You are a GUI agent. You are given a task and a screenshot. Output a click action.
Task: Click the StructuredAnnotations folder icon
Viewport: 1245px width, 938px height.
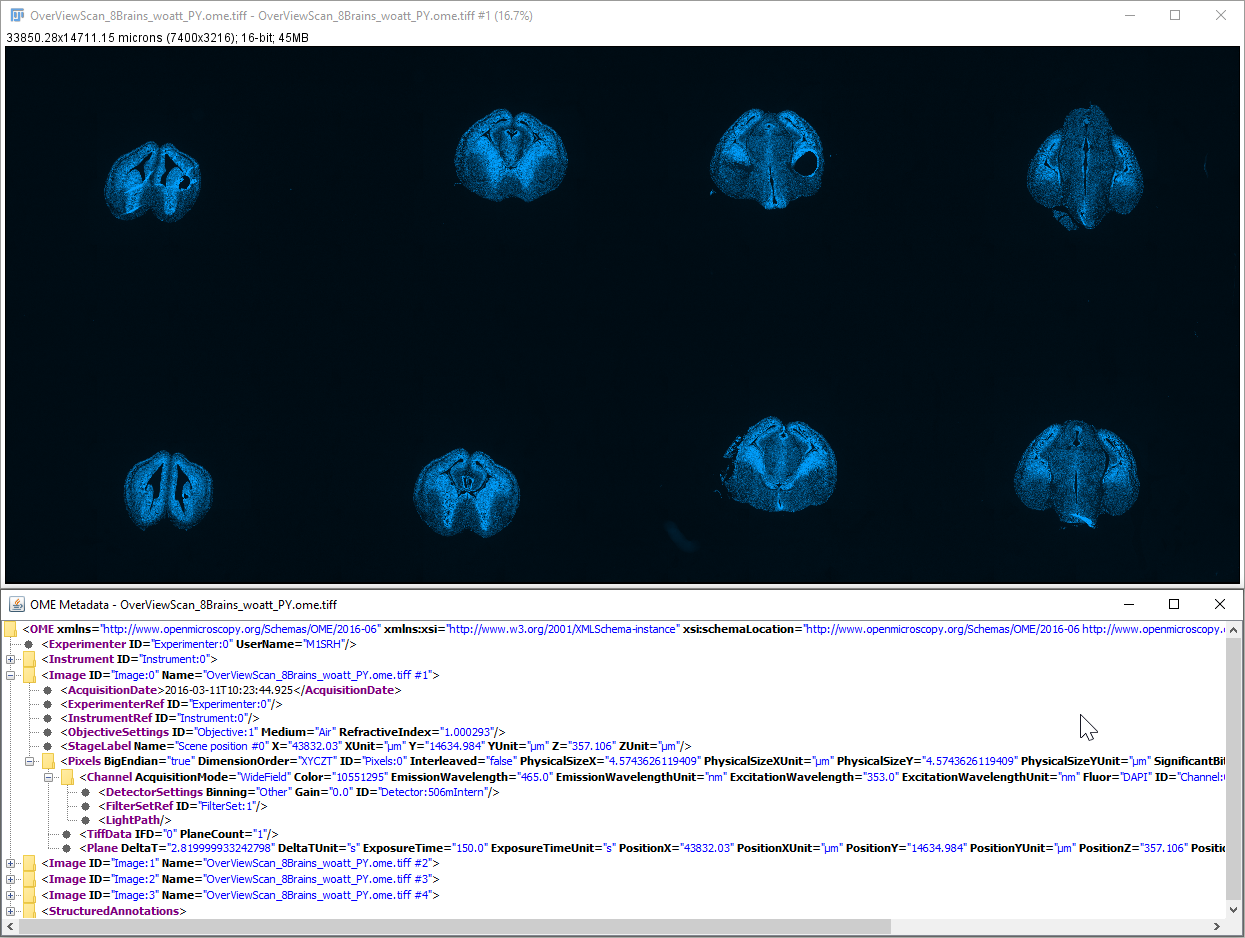tap(29, 911)
